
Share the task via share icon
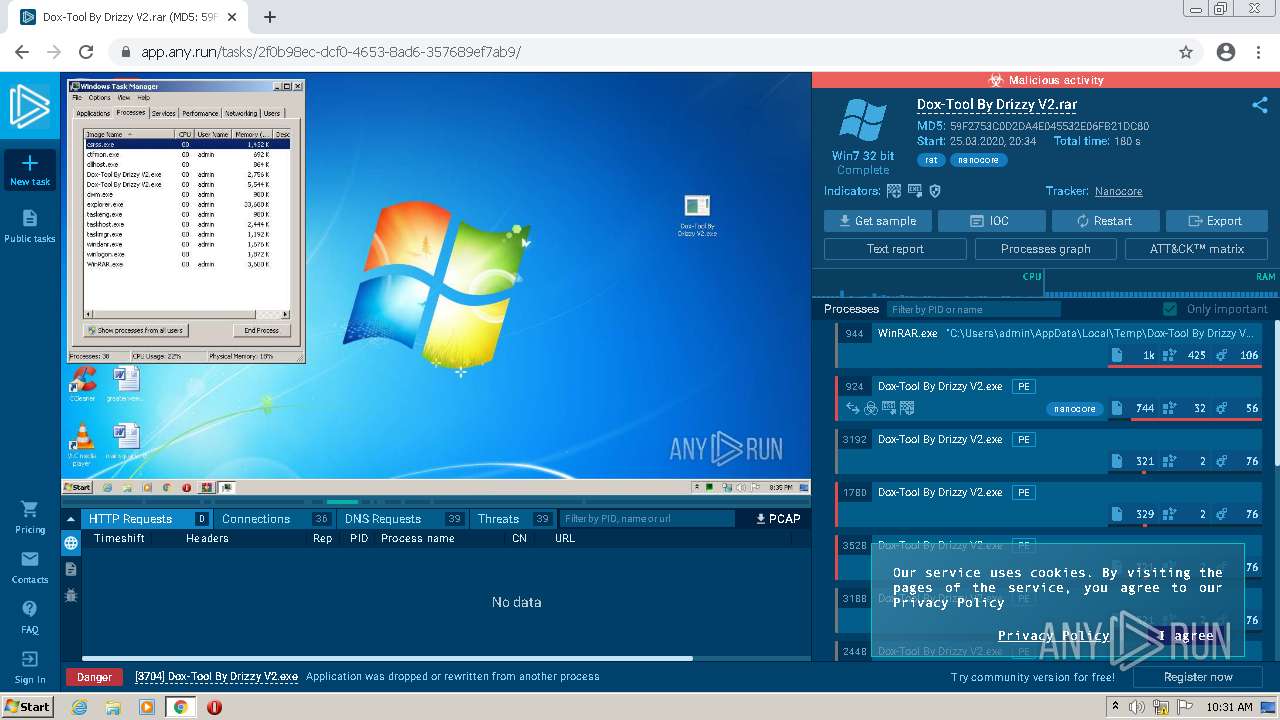tap(1259, 104)
